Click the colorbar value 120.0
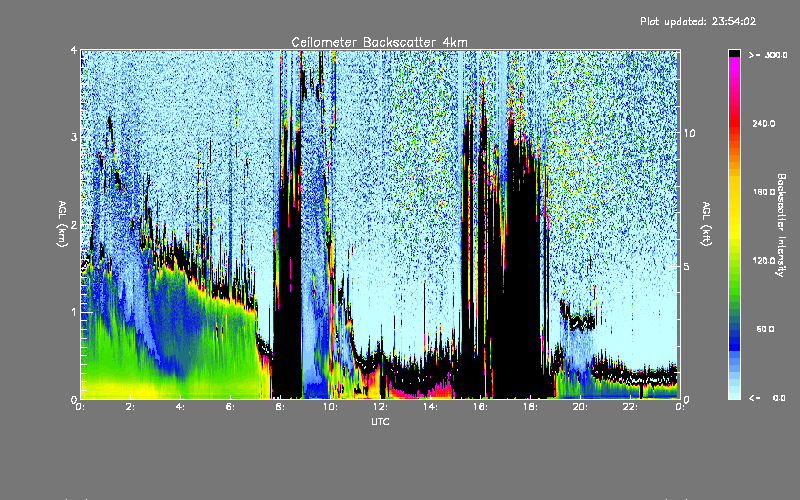Screen dimensions: 800x500 coord(764,261)
